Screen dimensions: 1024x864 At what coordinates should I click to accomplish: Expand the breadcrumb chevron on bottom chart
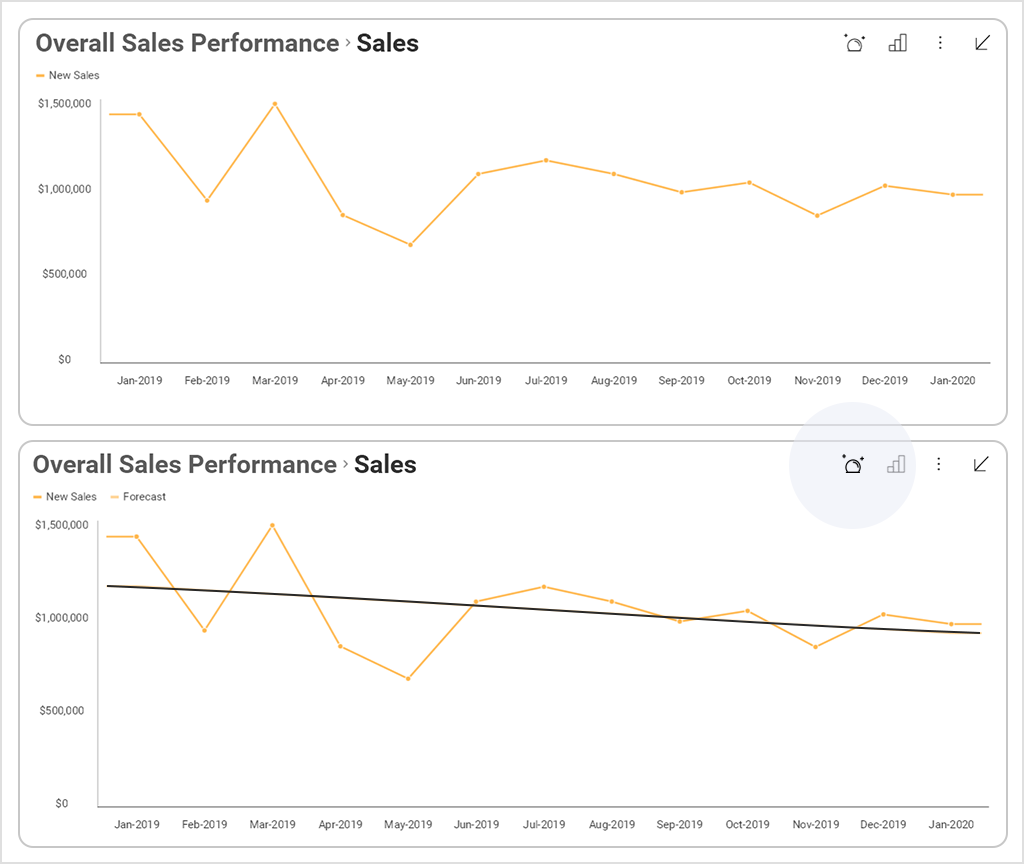click(x=346, y=464)
